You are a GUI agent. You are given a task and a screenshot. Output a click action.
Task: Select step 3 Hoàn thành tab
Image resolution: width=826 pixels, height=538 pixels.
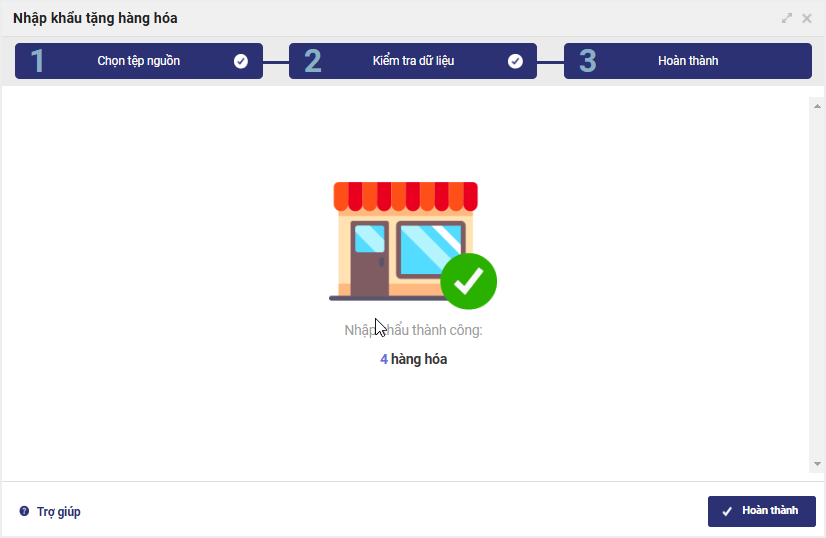(687, 61)
